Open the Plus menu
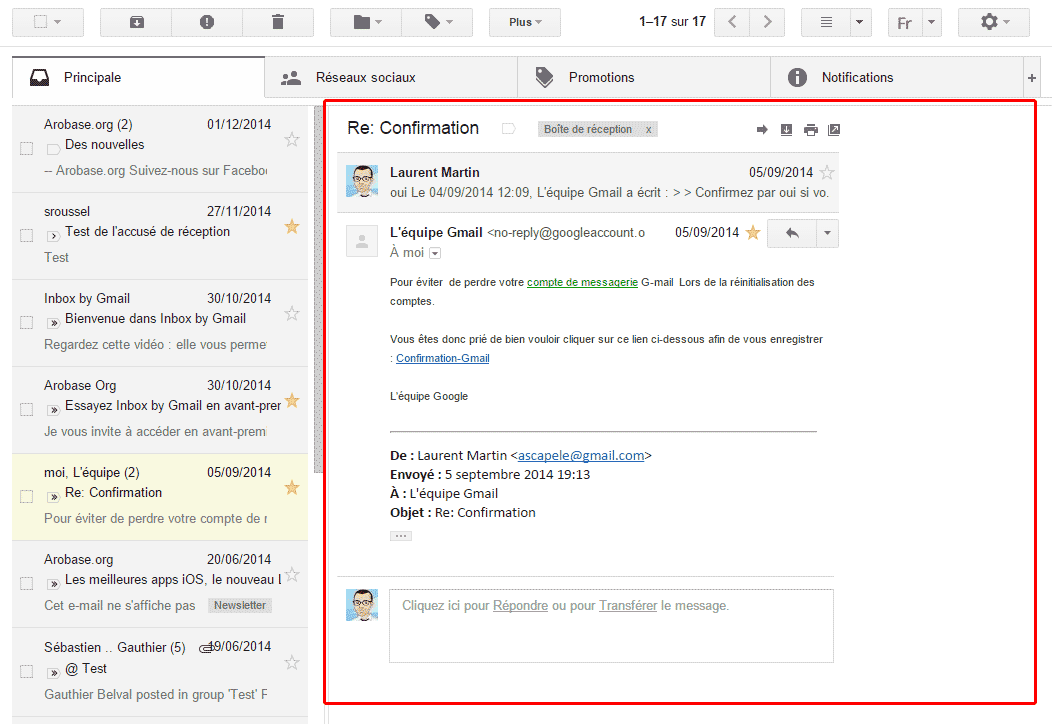This screenshot has height=724, width=1052. [x=525, y=22]
